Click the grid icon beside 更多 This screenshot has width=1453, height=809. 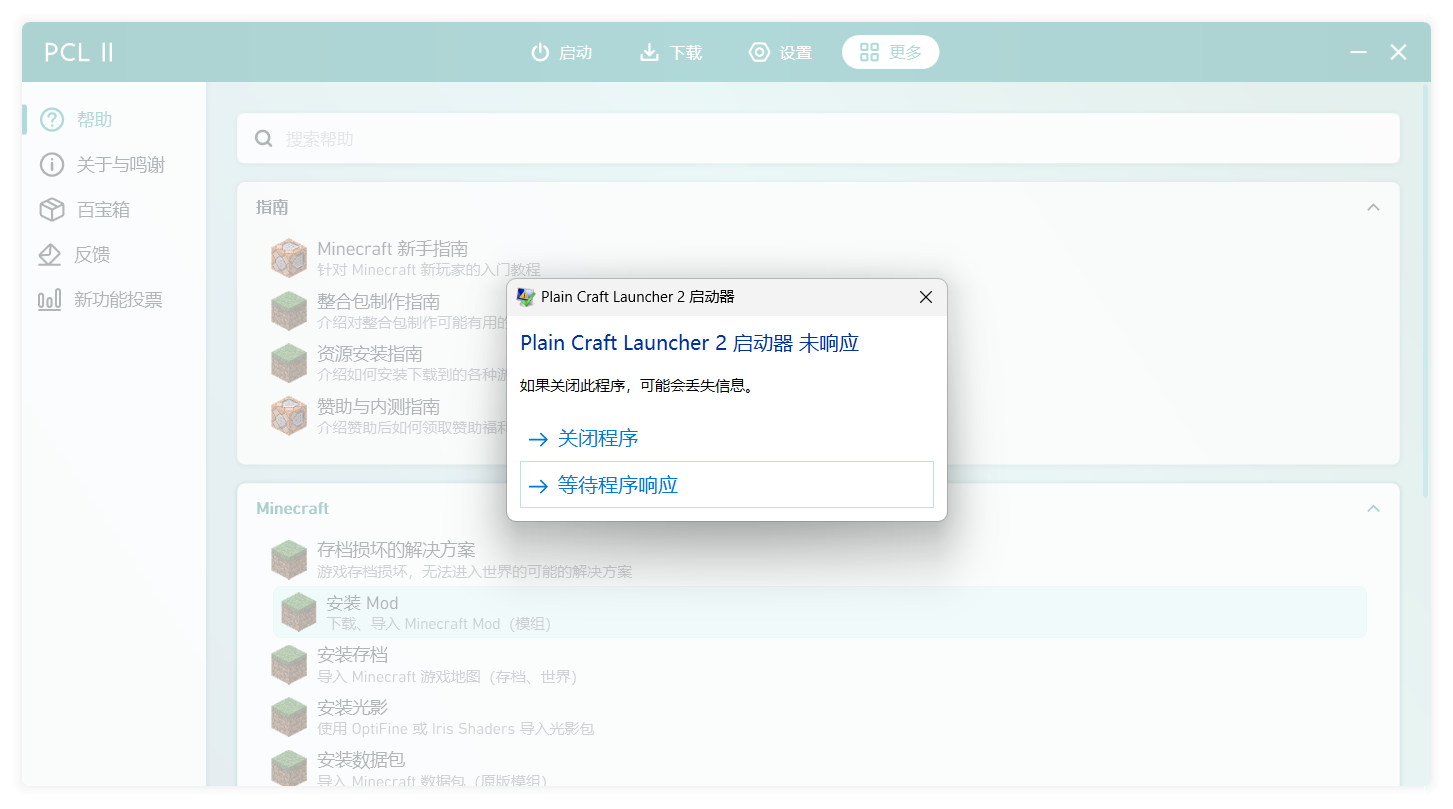pyautogui.click(x=869, y=52)
